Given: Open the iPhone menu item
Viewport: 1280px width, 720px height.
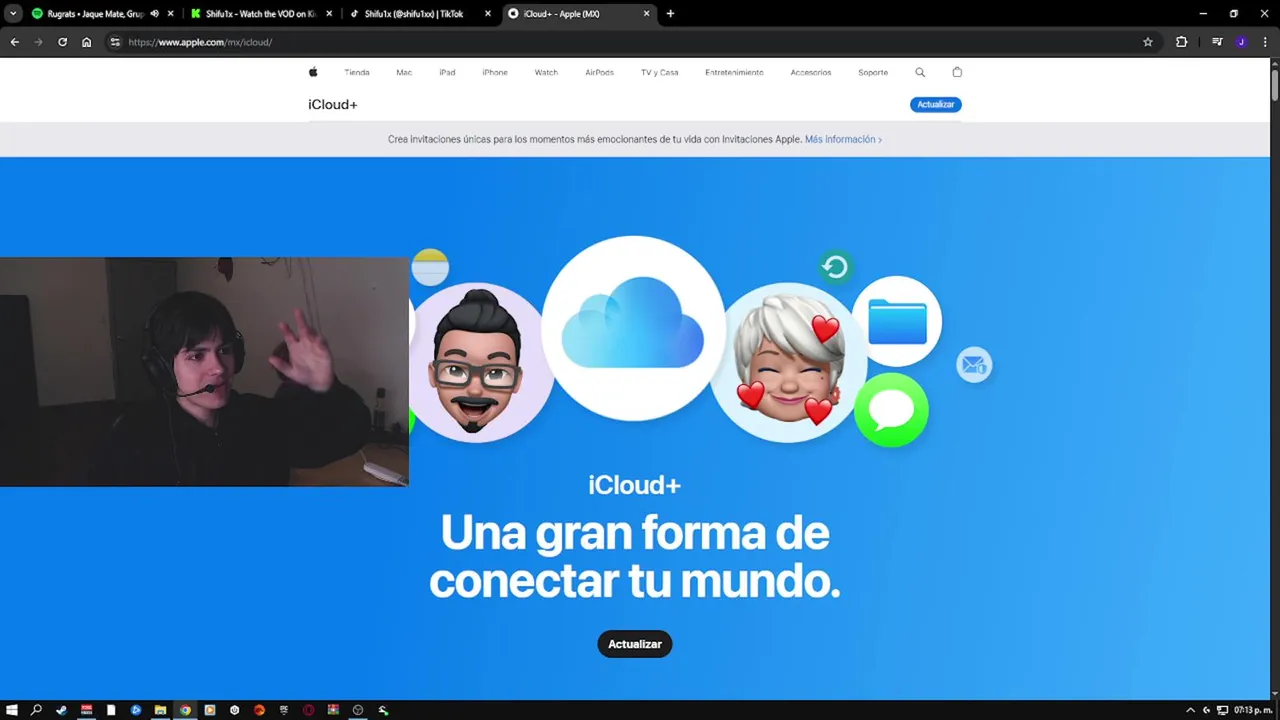Looking at the screenshot, I should pos(495,73).
